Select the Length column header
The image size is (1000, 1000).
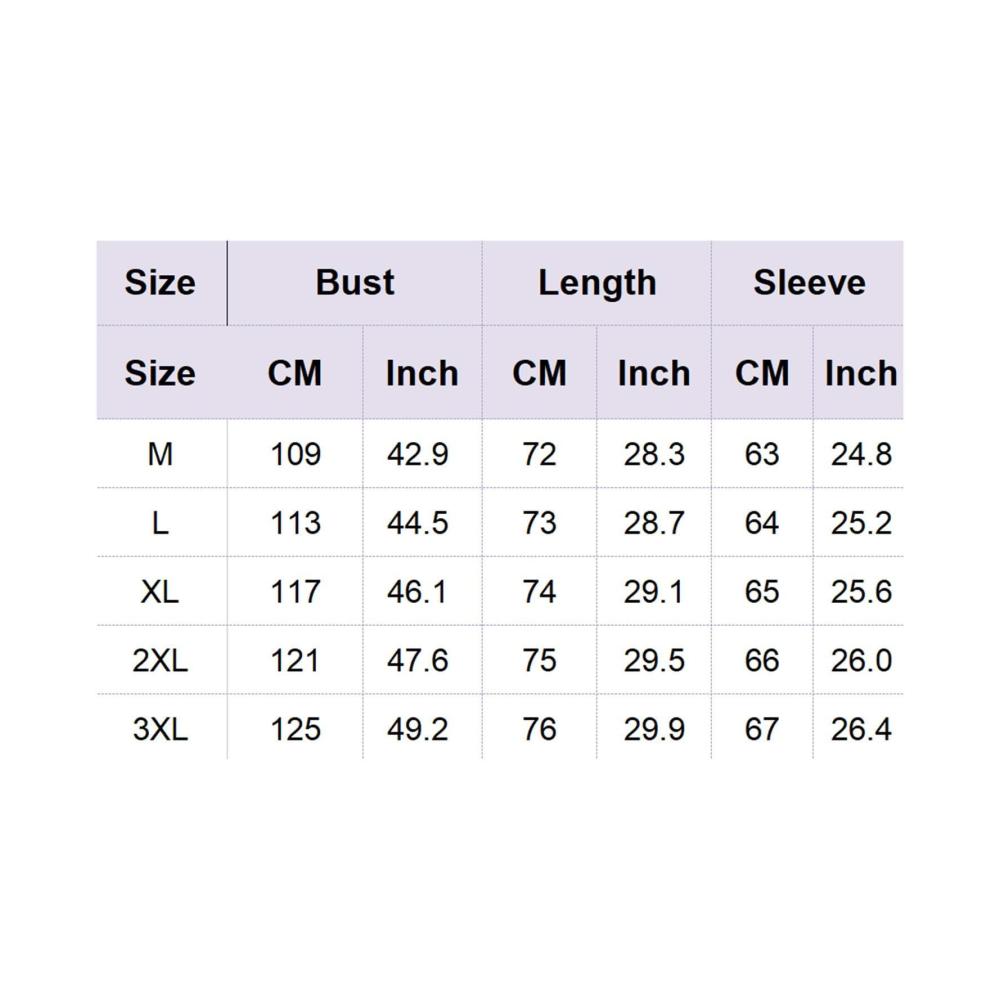(597, 283)
